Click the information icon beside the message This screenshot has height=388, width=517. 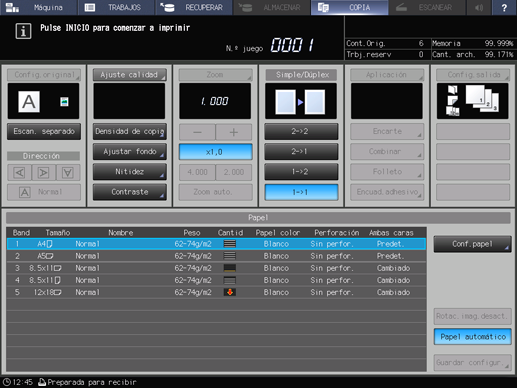click(23, 31)
